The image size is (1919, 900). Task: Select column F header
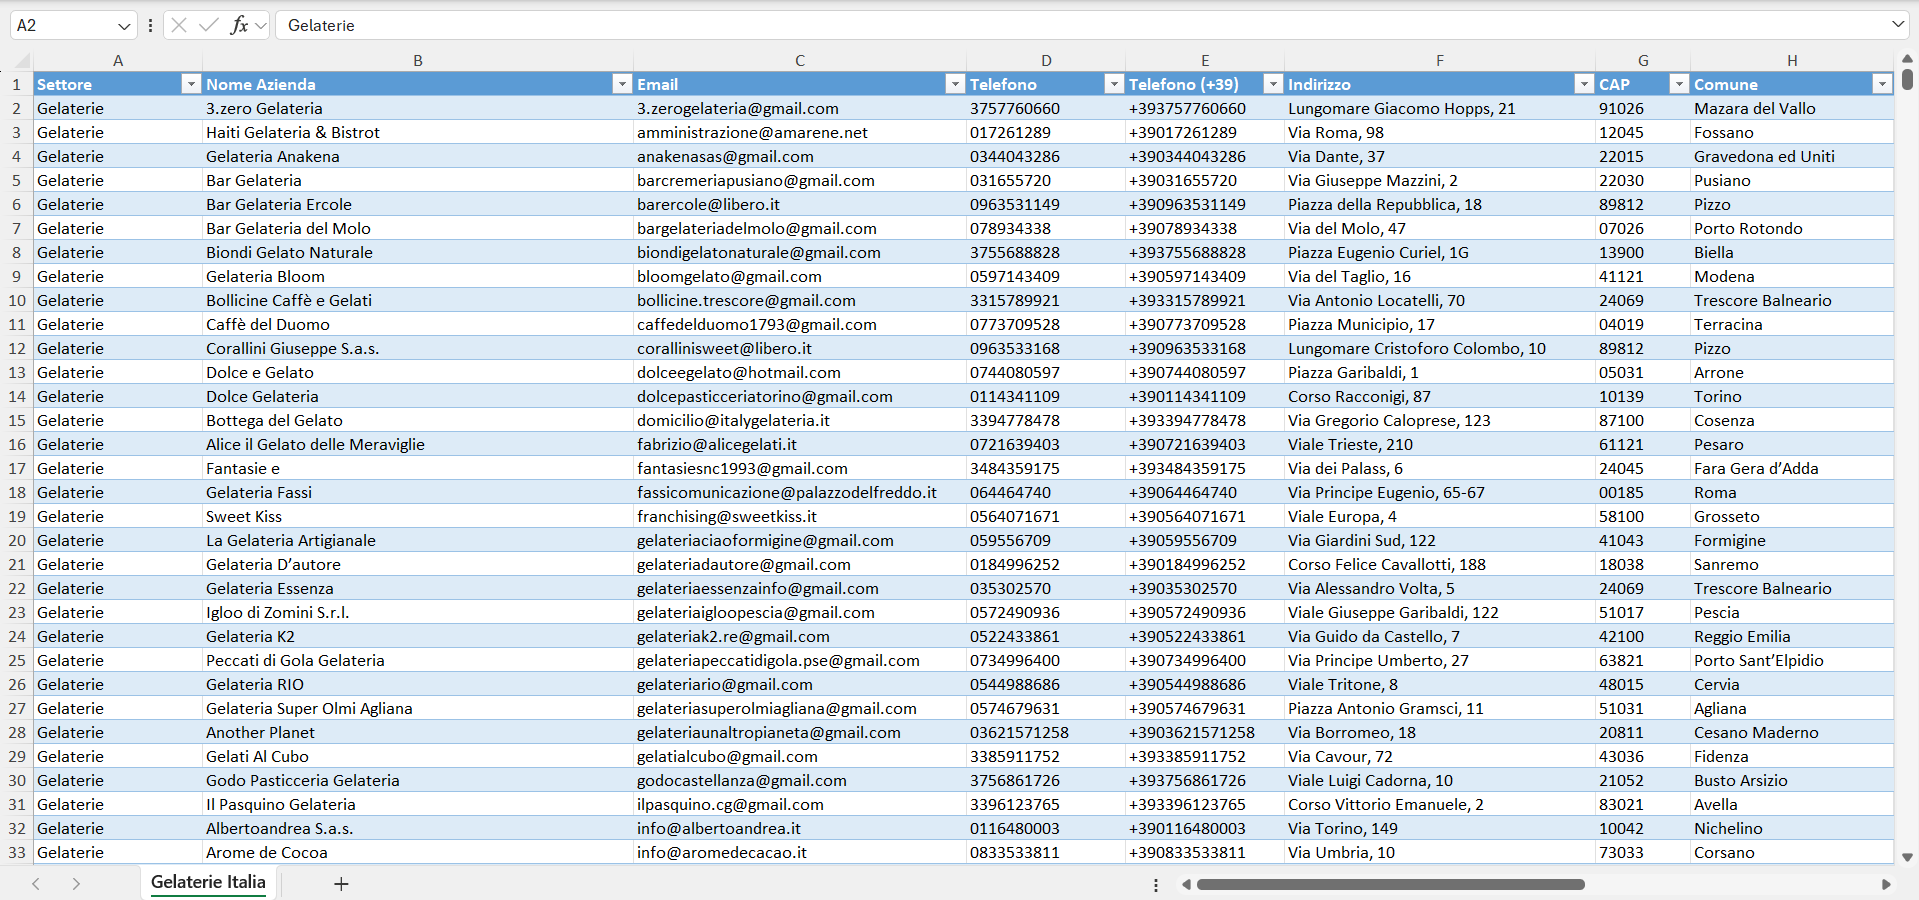(1440, 60)
